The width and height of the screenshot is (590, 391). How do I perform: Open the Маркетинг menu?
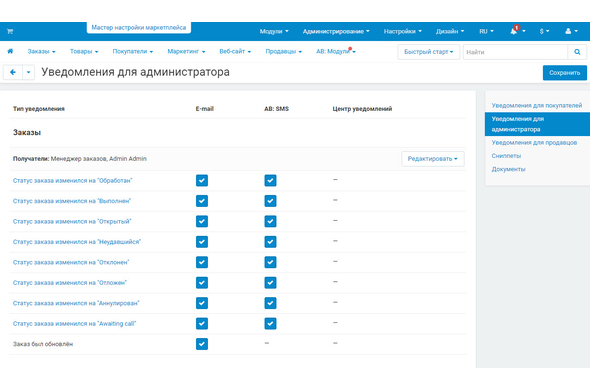click(186, 52)
